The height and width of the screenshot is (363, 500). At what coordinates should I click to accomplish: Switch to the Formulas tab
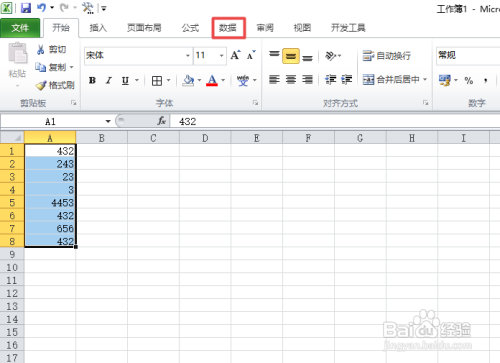pyautogui.click(x=190, y=28)
